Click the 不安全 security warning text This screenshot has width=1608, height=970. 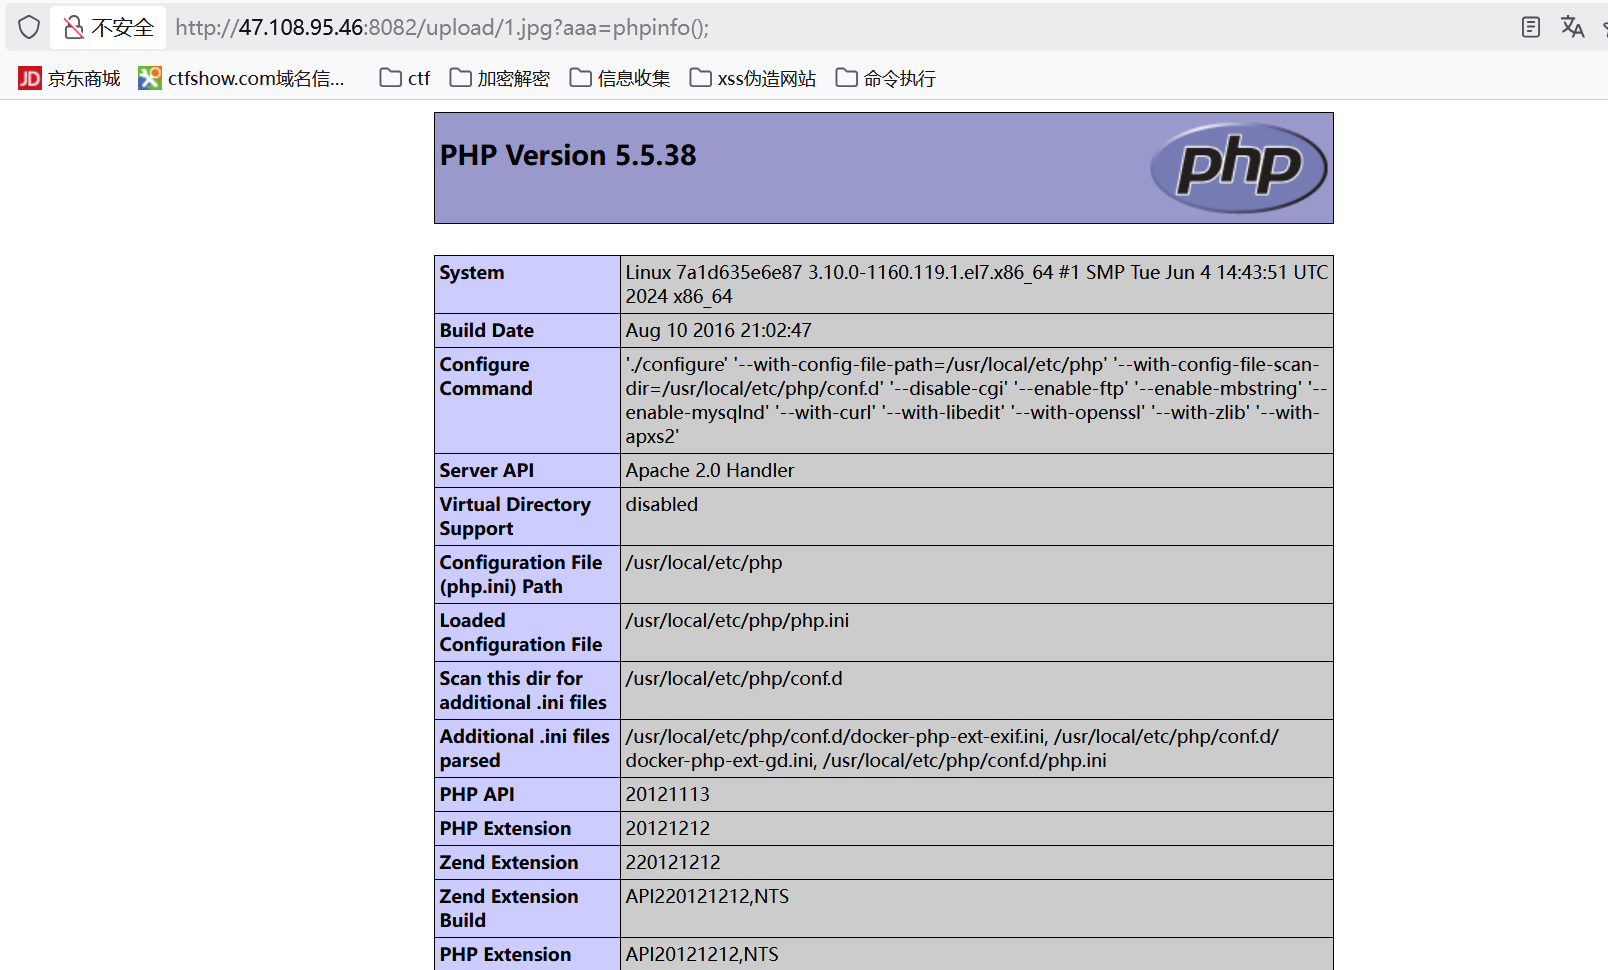pos(123,27)
